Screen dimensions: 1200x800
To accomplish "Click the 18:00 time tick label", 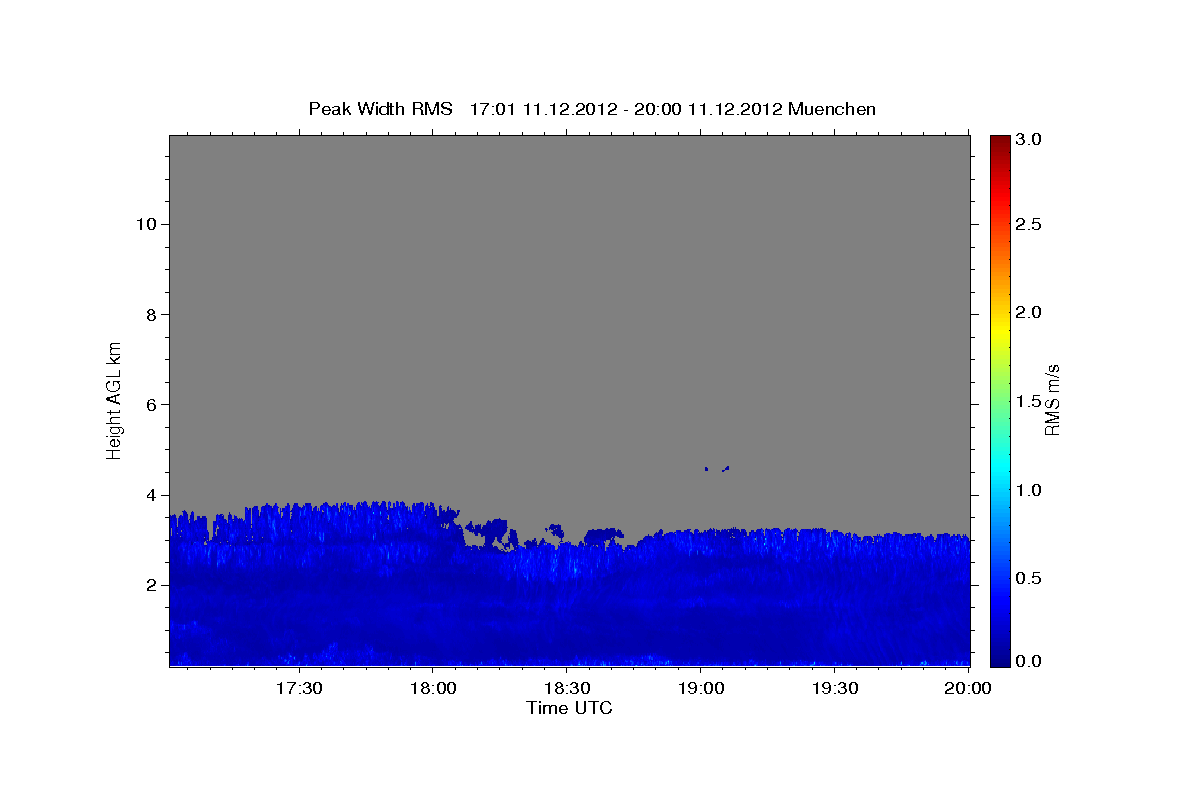I will (x=432, y=688).
